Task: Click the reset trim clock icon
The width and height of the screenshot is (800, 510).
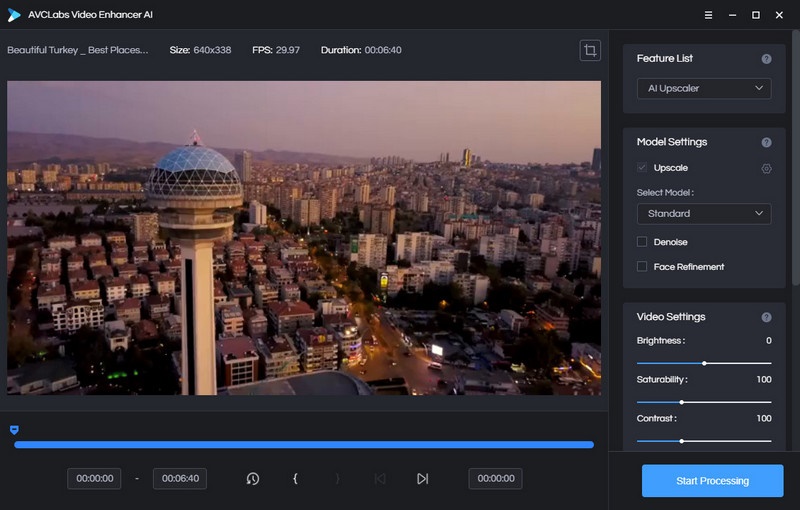Action: click(253, 479)
